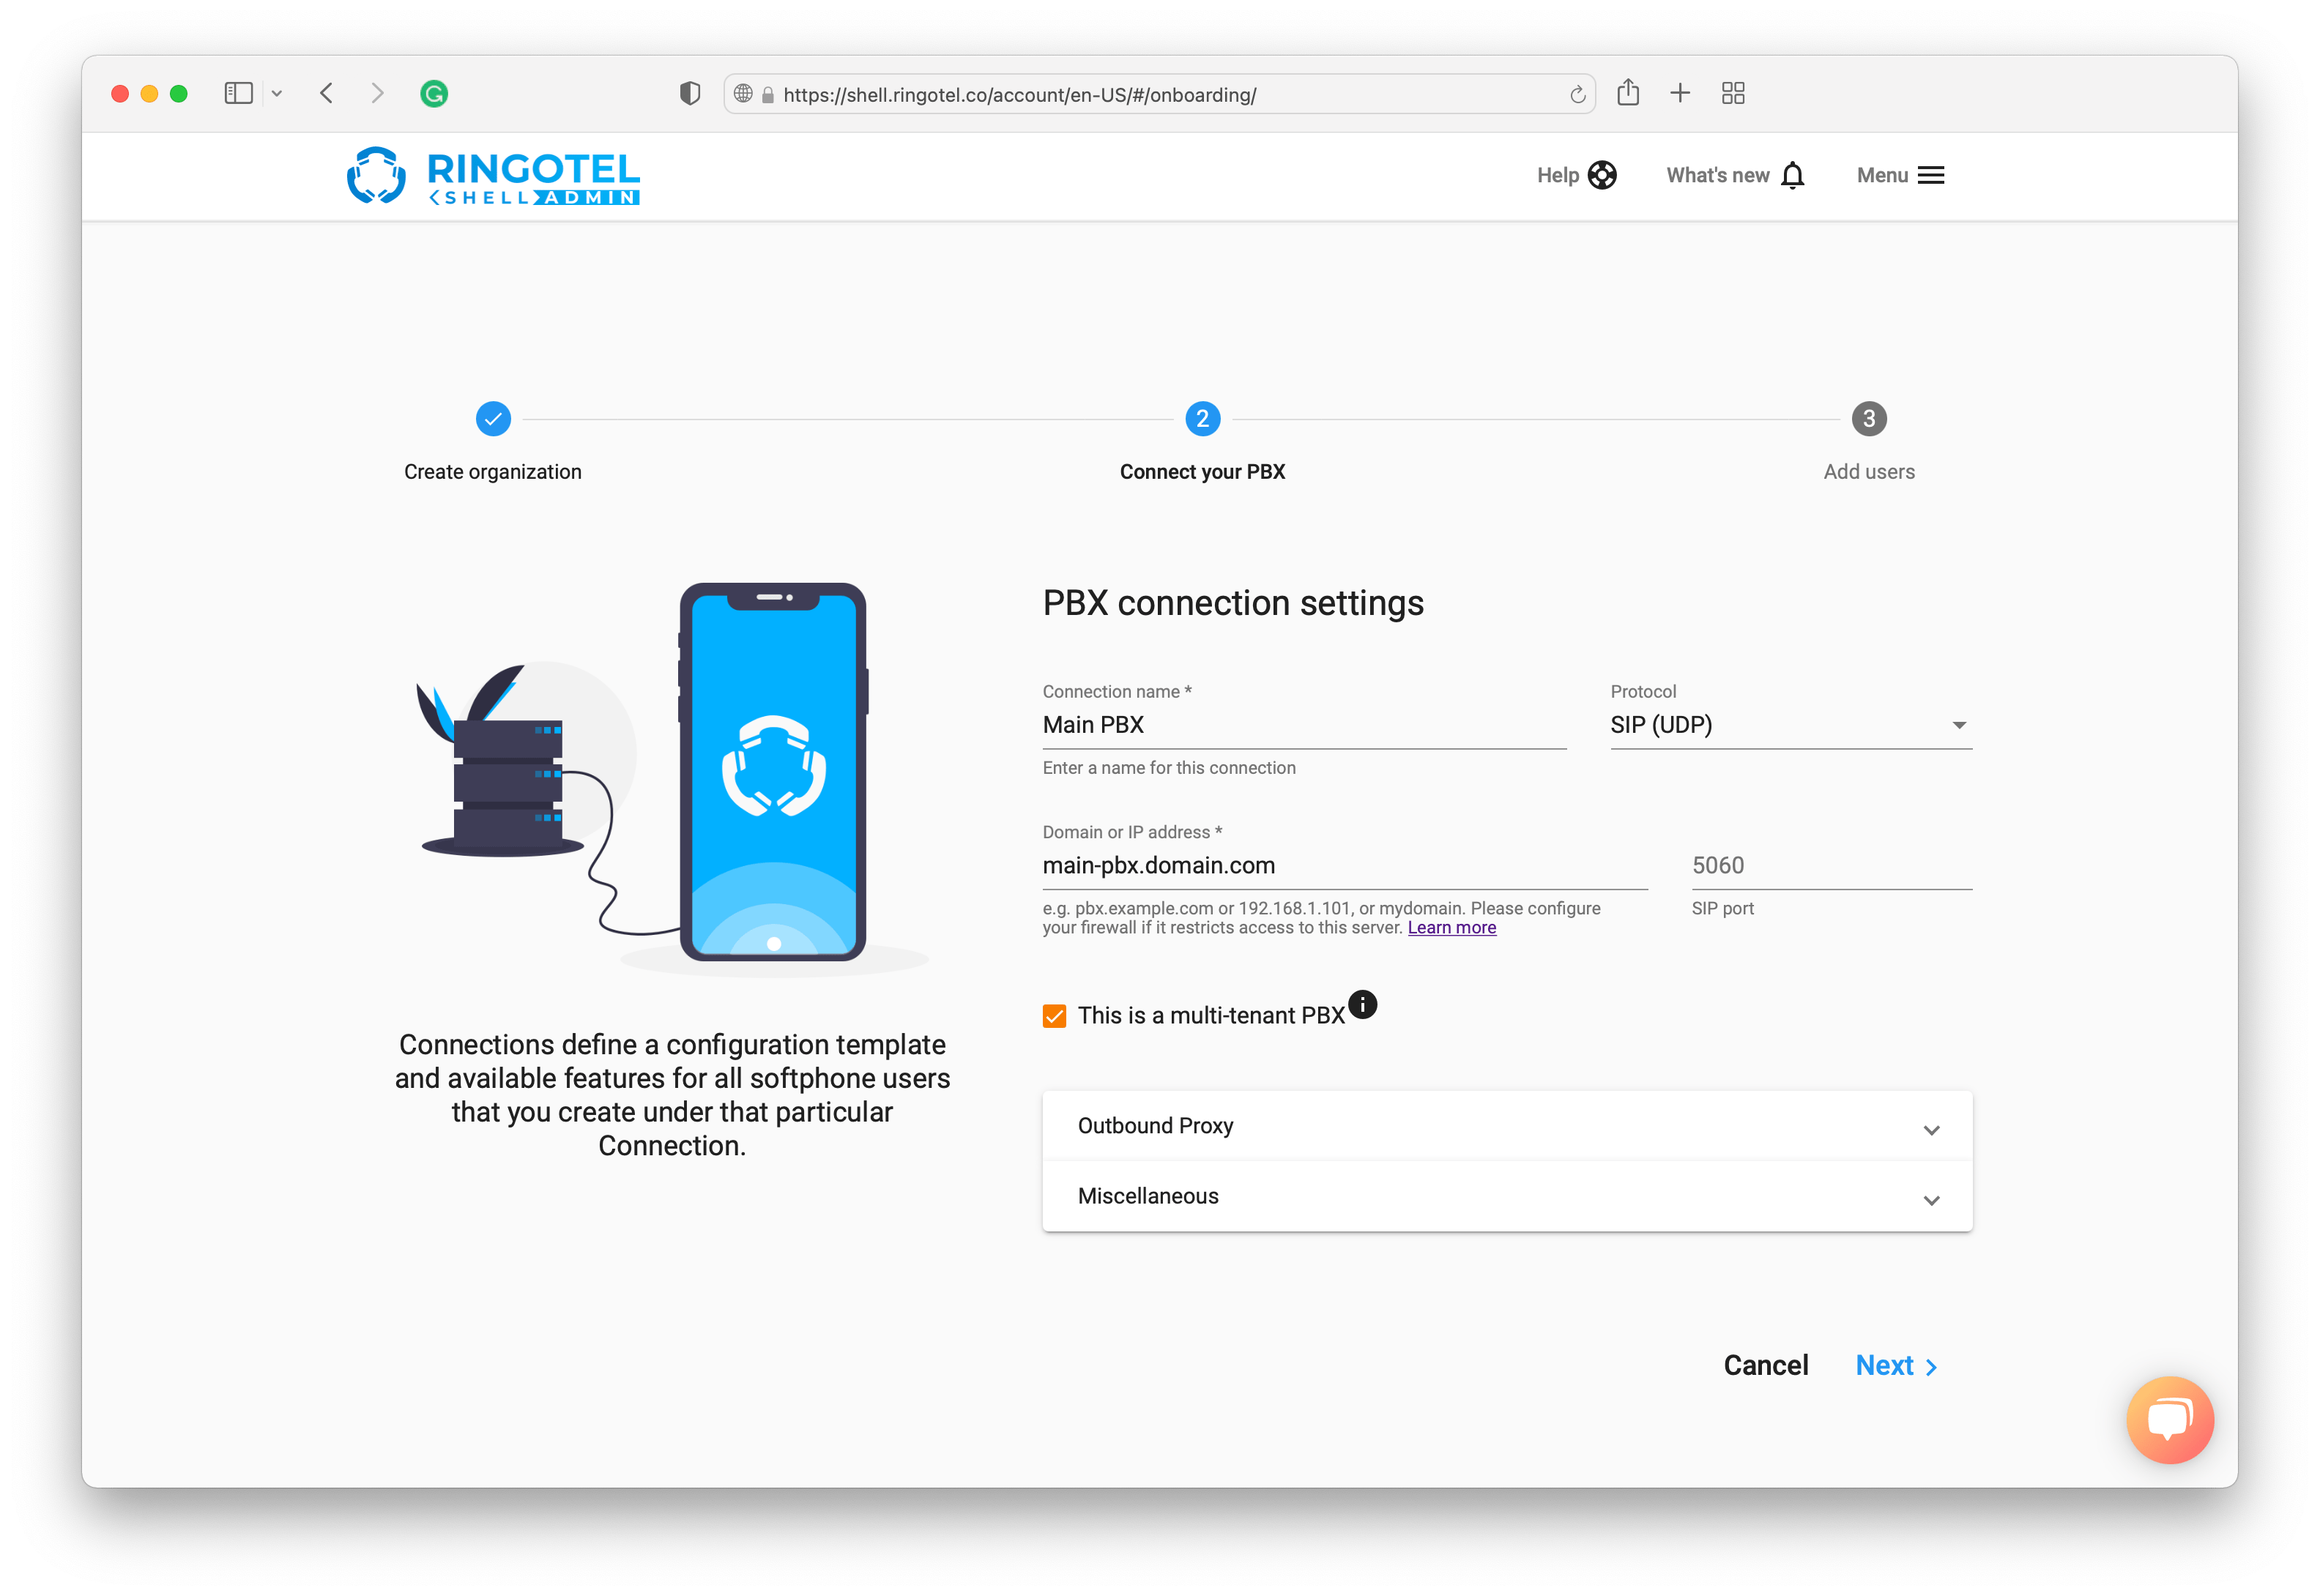
Task: Select step 3 Add users
Action: (x=1868, y=419)
